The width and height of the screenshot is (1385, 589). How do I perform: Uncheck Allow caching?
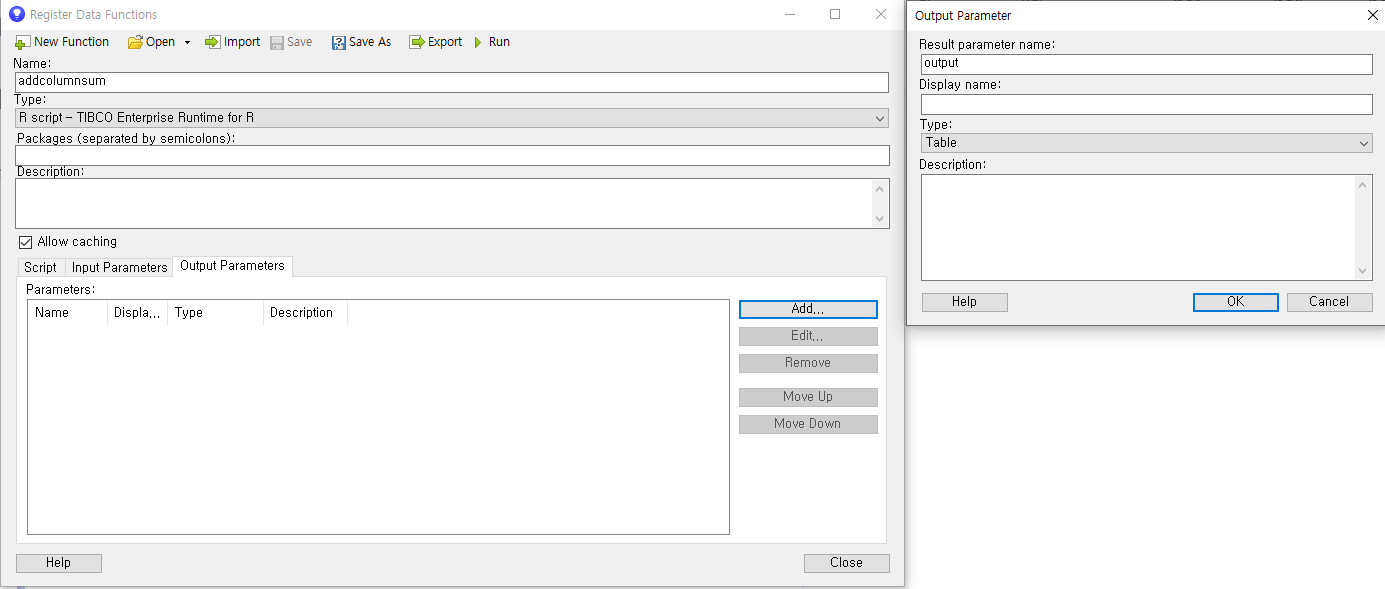click(x=26, y=242)
